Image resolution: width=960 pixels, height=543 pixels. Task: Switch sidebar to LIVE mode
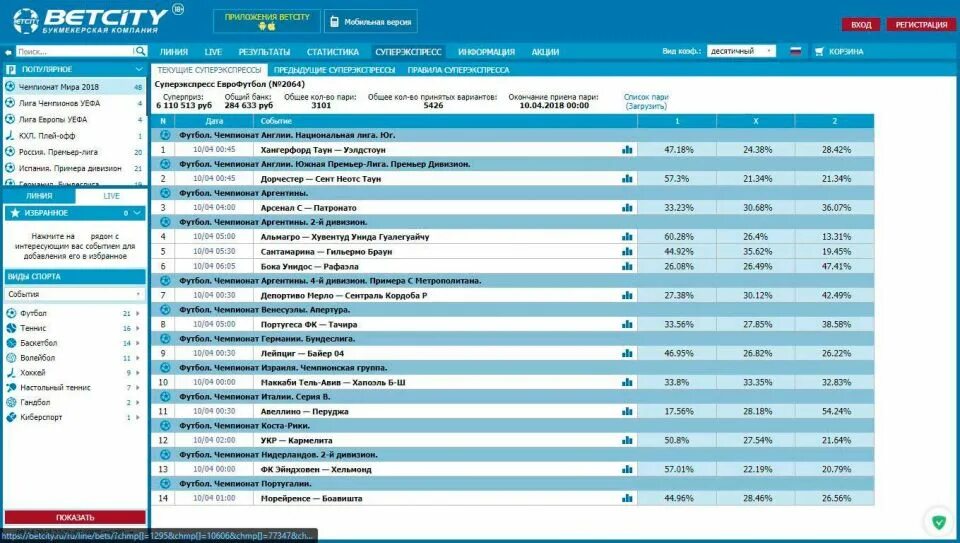click(111, 196)
